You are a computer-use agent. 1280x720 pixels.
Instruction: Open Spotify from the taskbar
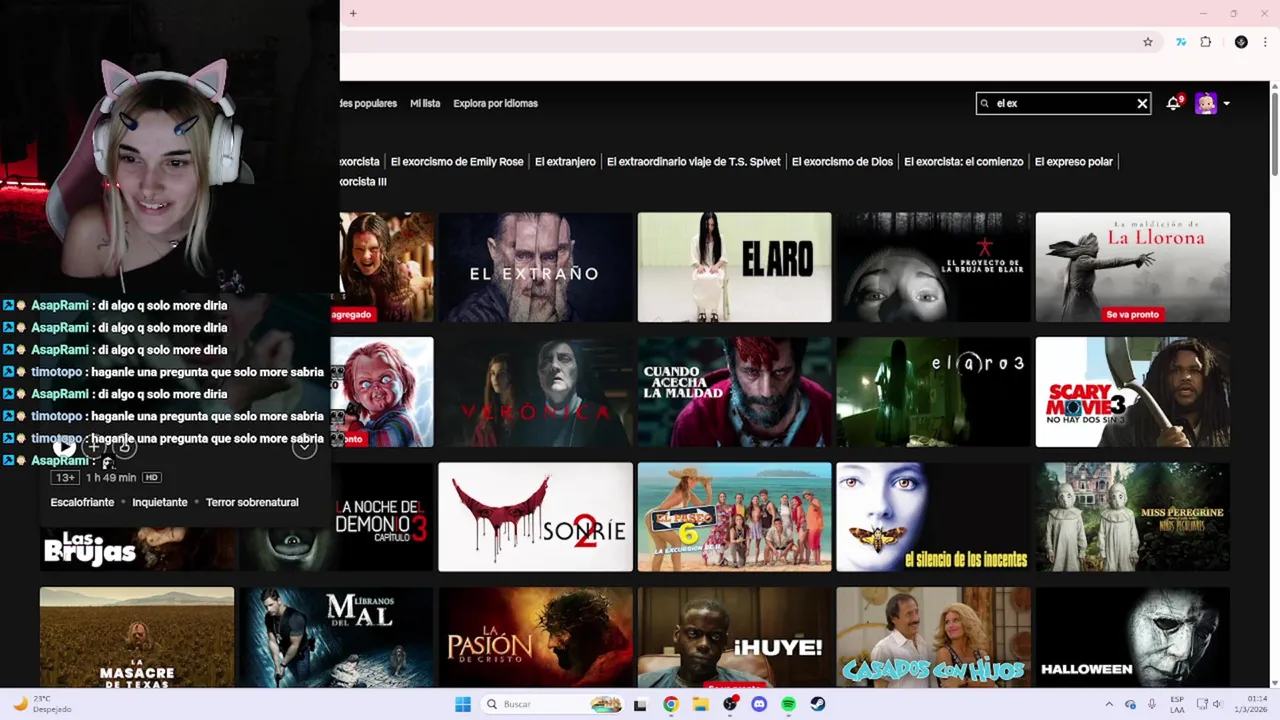[x=788, y=704]
